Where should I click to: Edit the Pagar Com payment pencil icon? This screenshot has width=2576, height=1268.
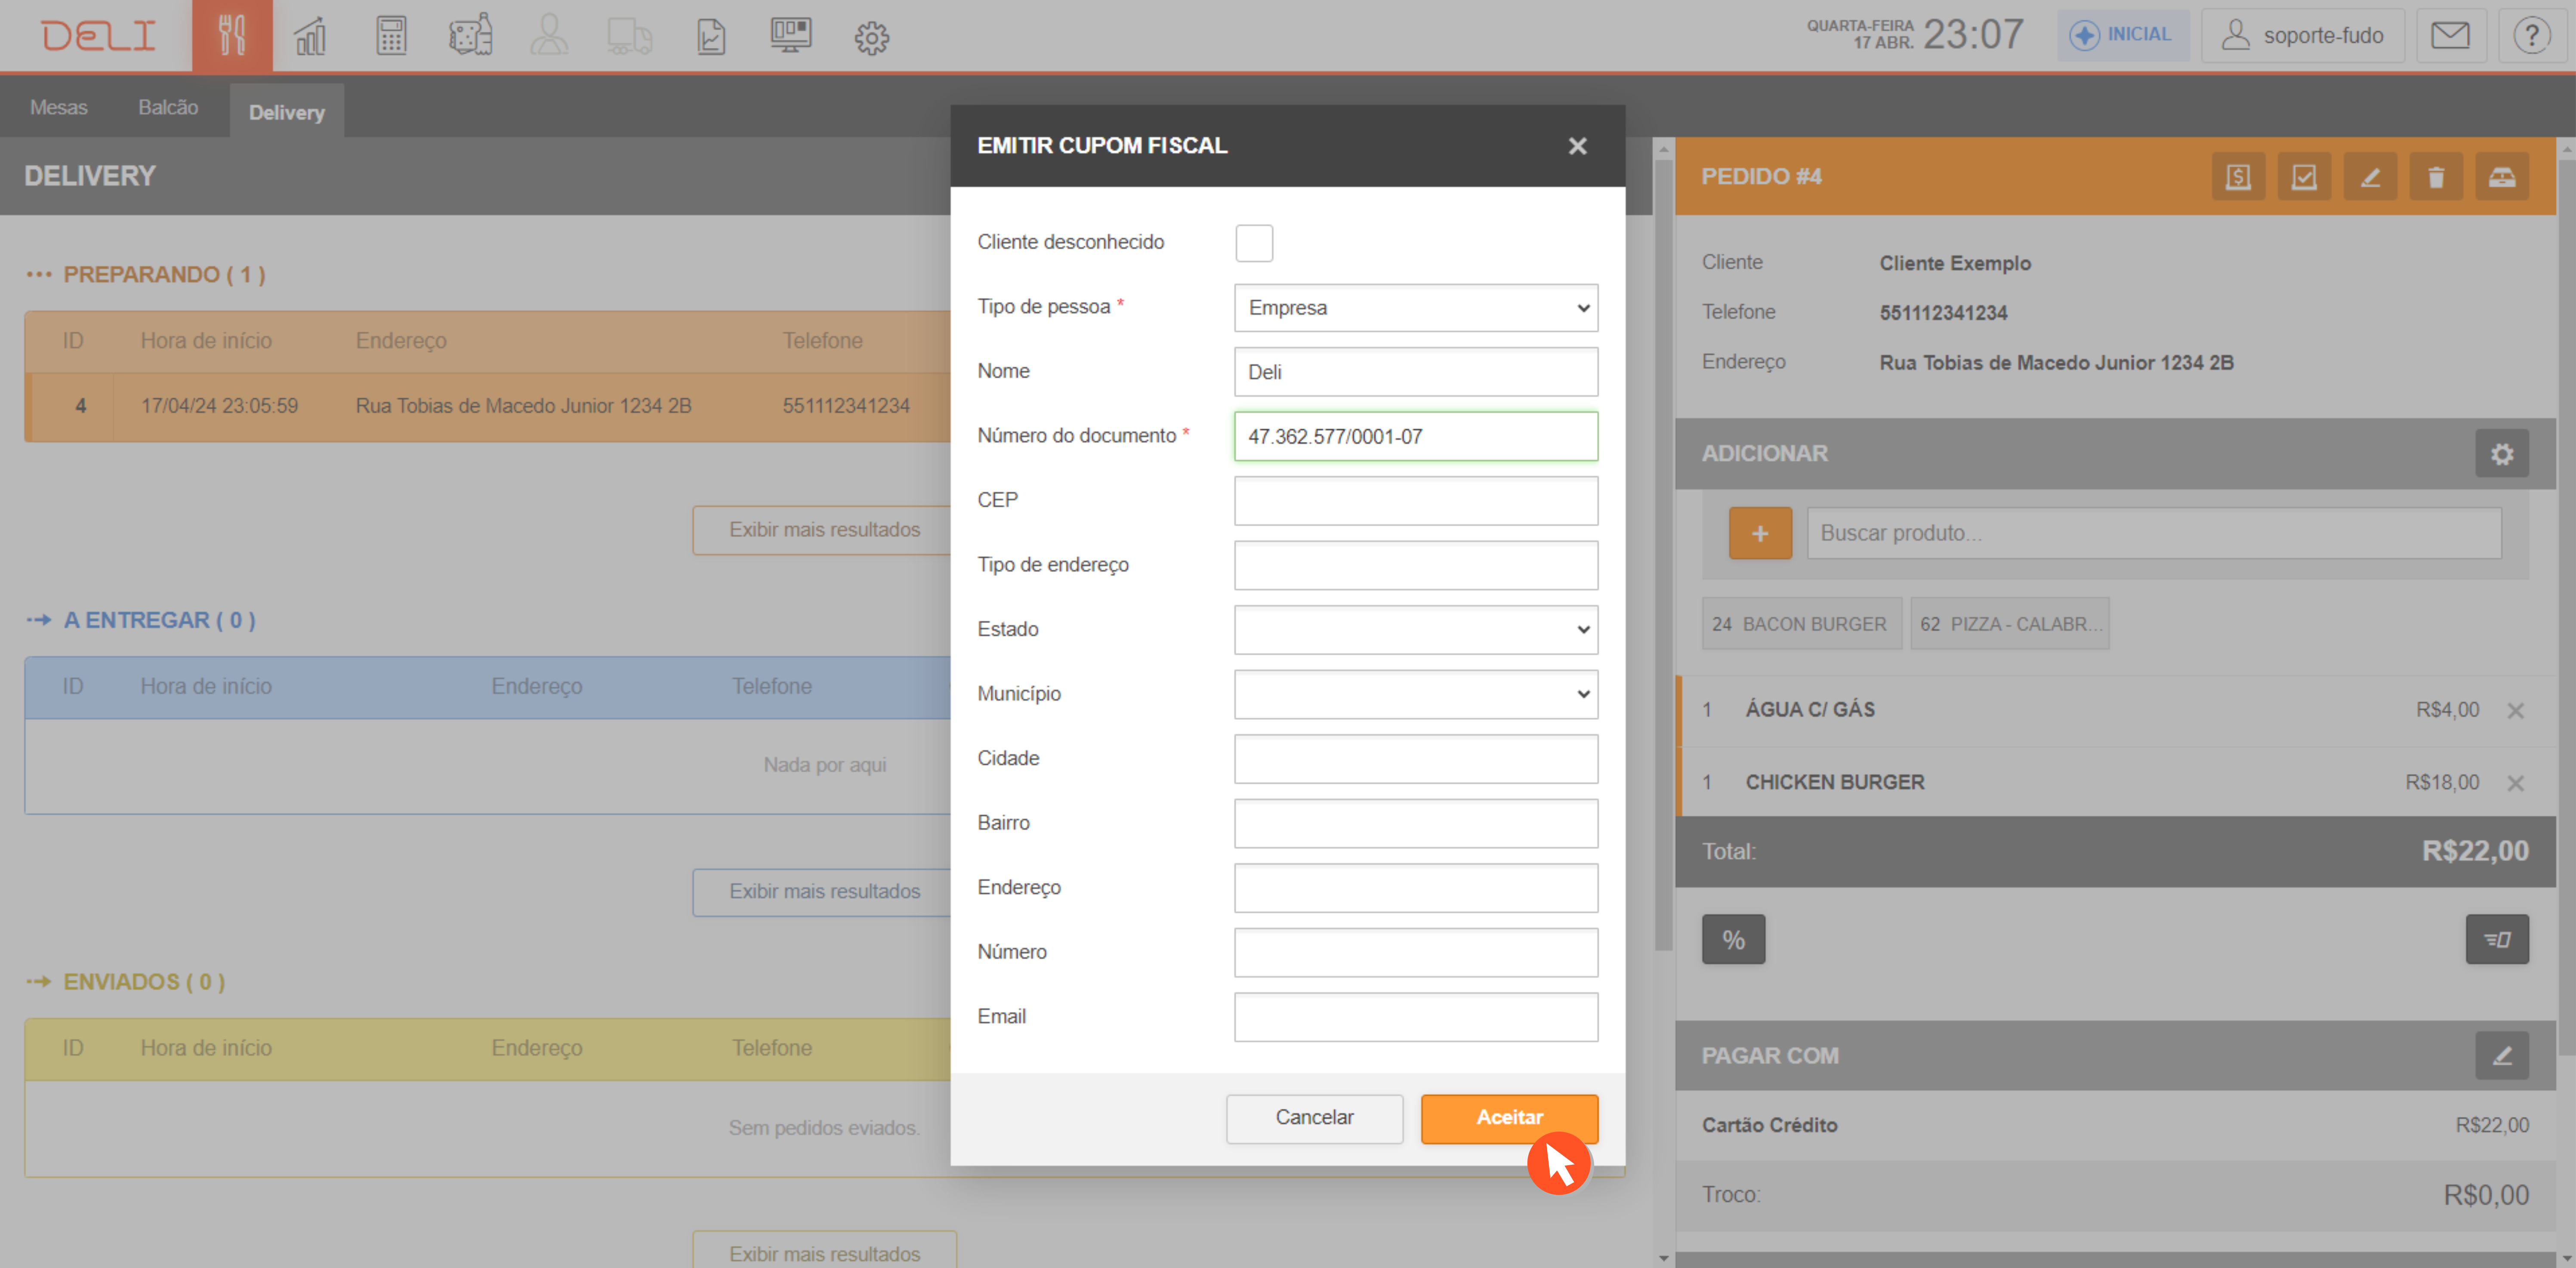[2502, 1056]
